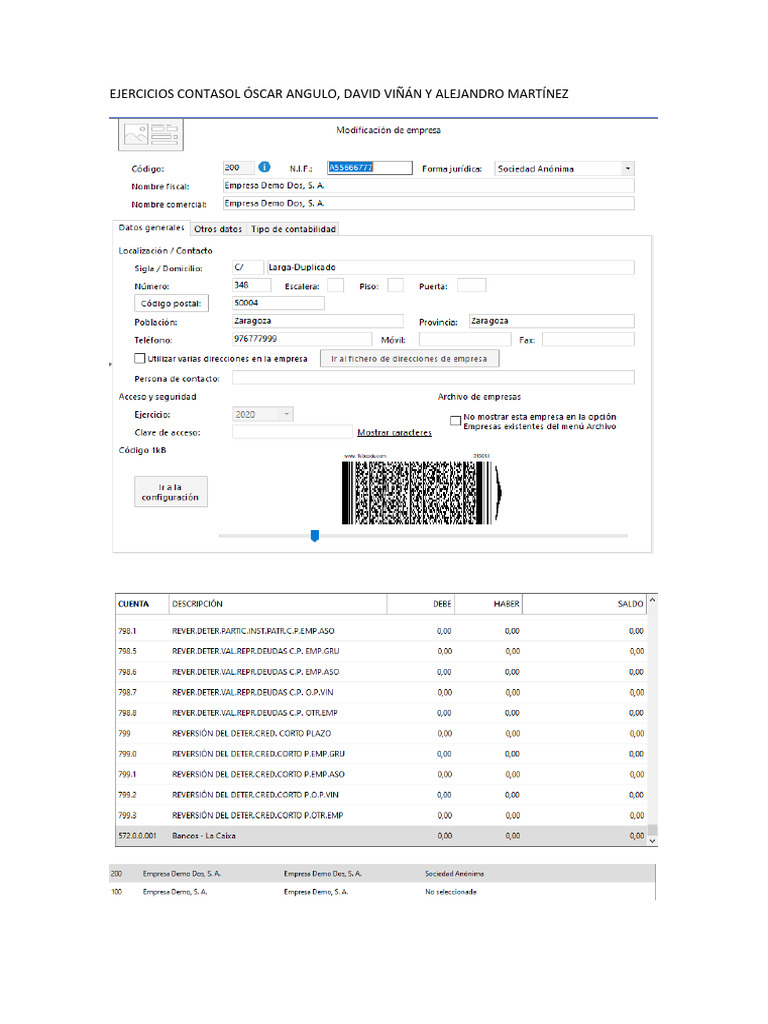Image resolution: width=768 pixels, height=1024 pixels.
Task: Open the Forma jurídica dropdown
Action: 626,169
